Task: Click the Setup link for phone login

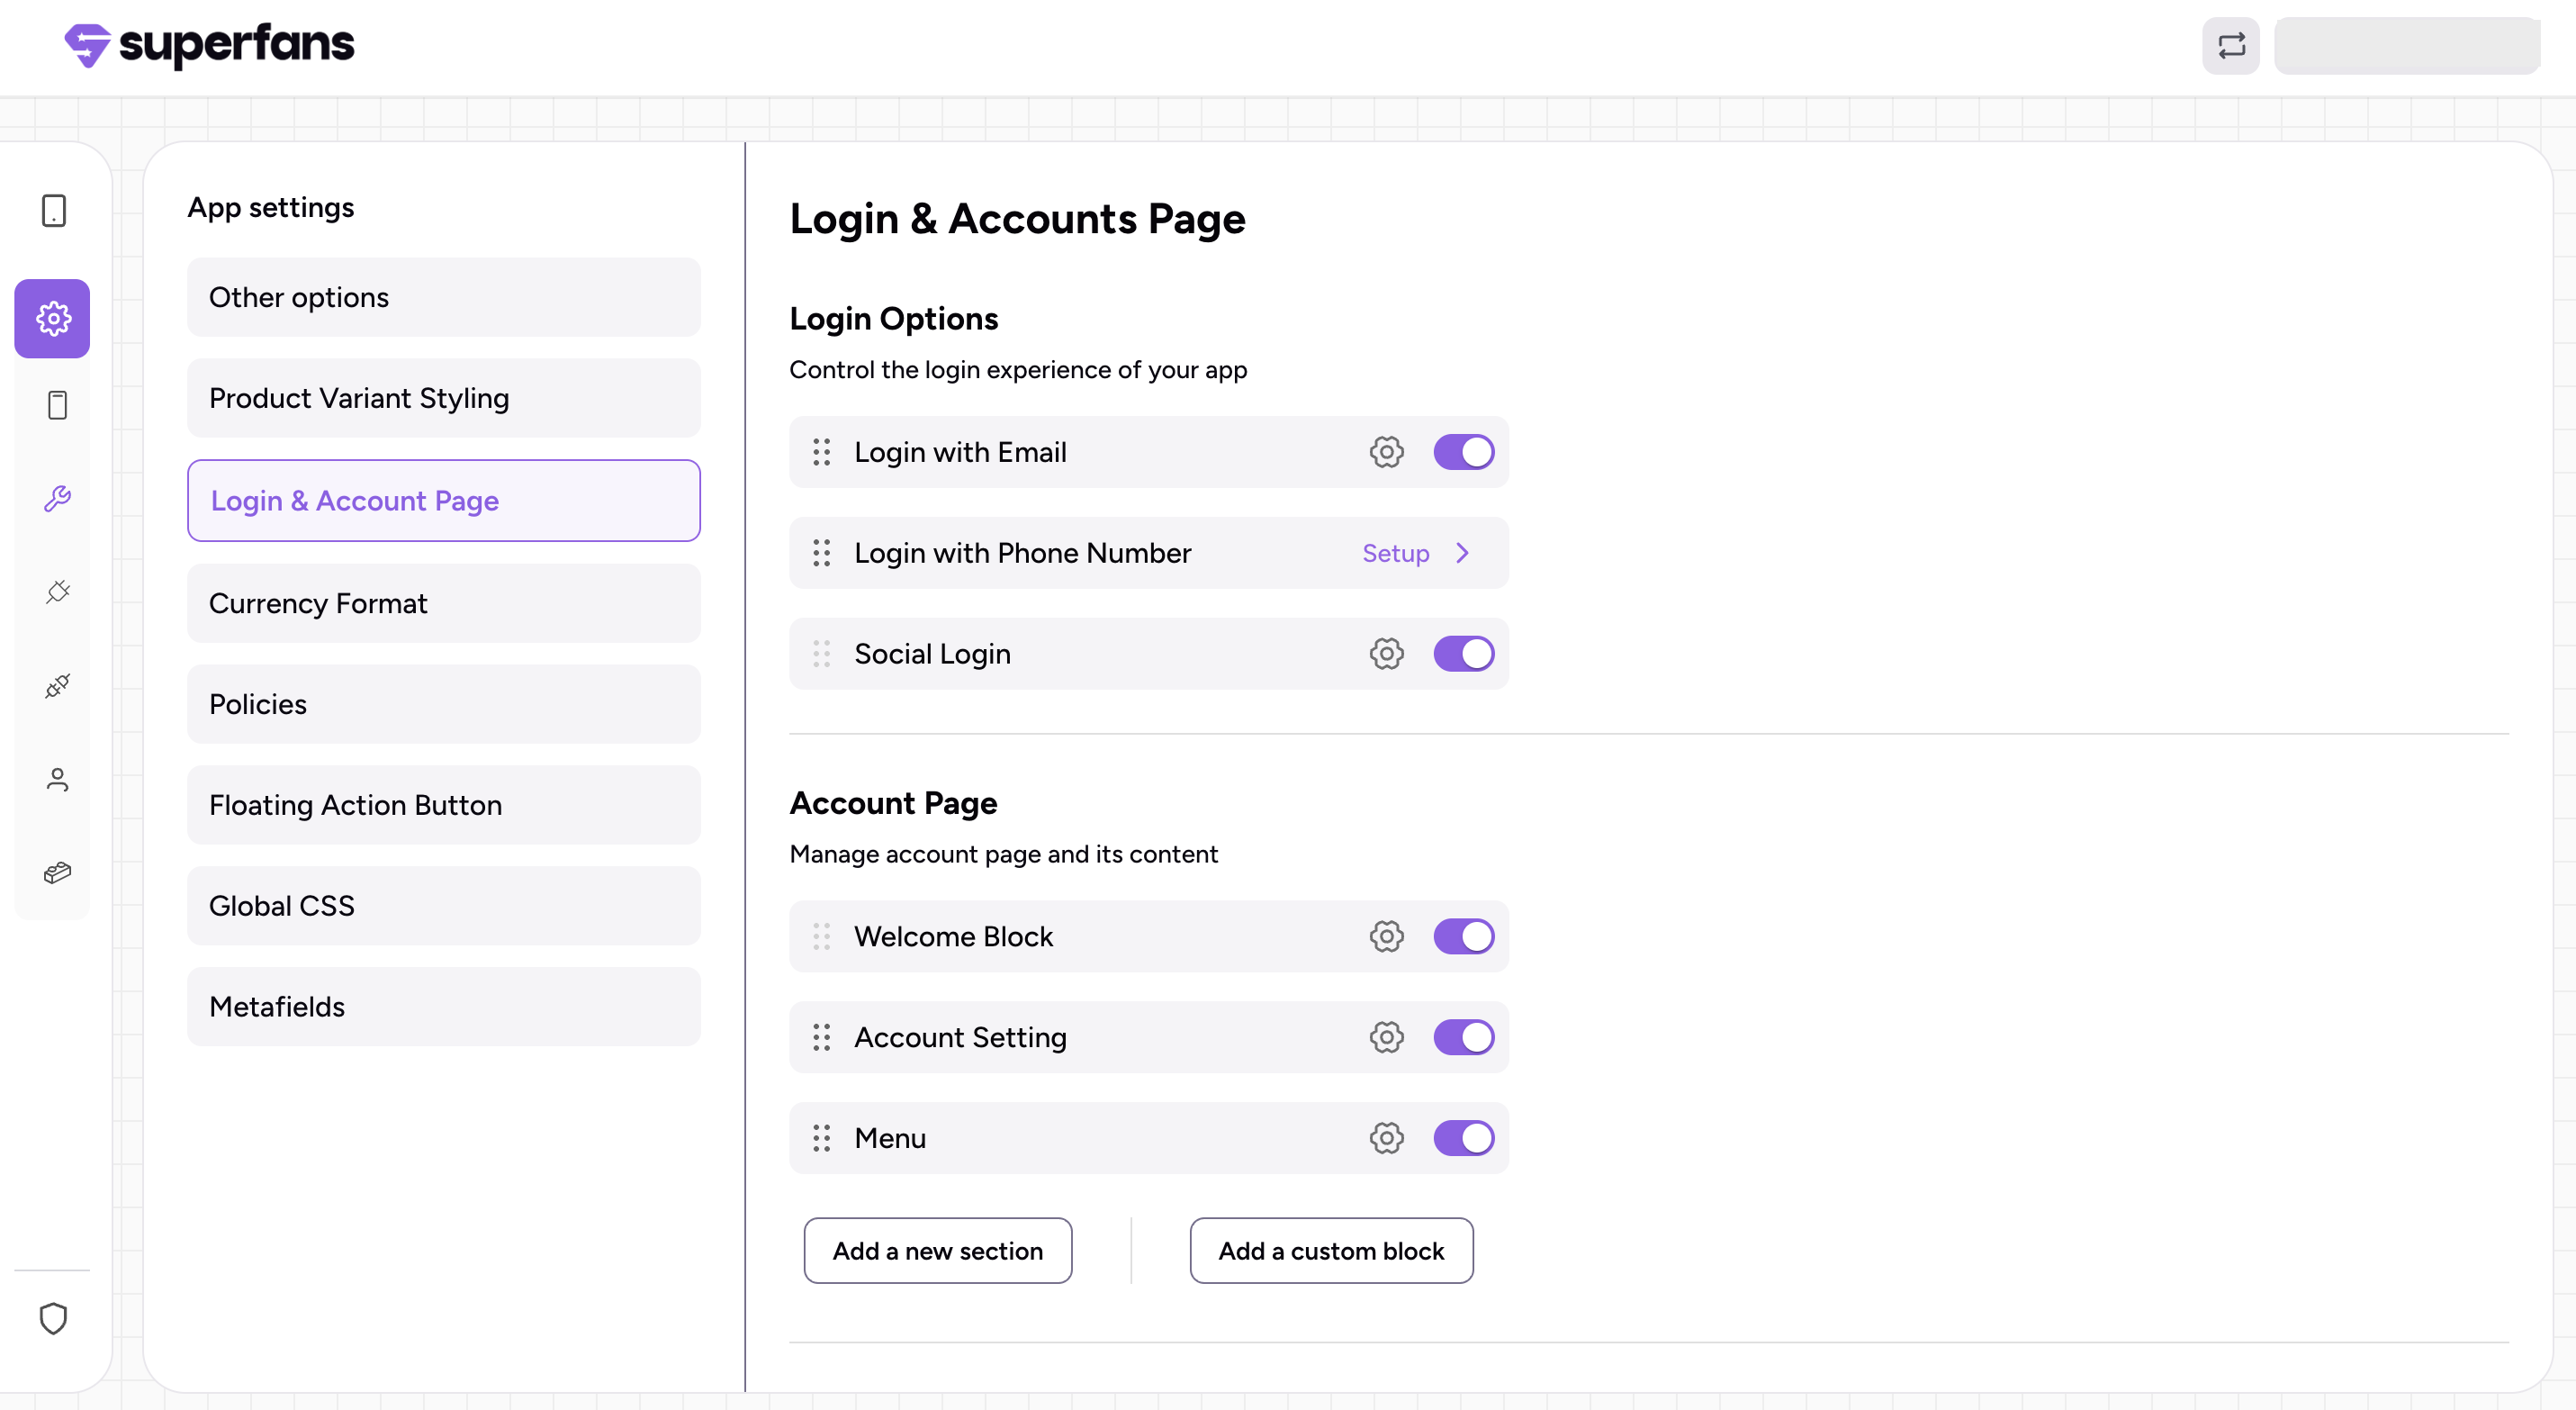Action: point(1395,553)
